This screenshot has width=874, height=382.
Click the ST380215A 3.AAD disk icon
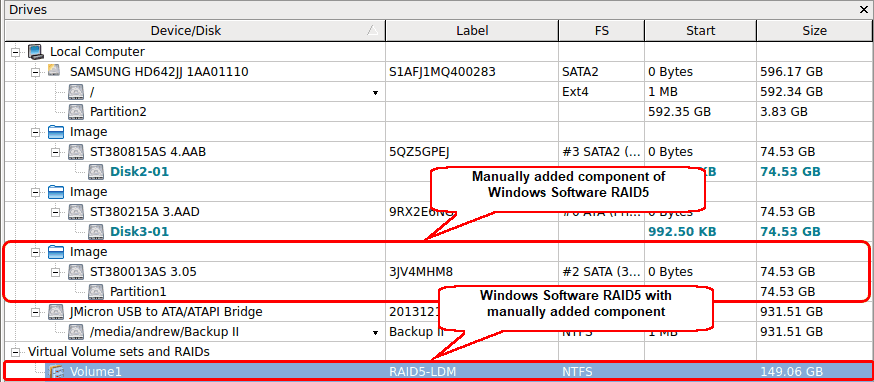pyautogui.click(x=76, y=212)
